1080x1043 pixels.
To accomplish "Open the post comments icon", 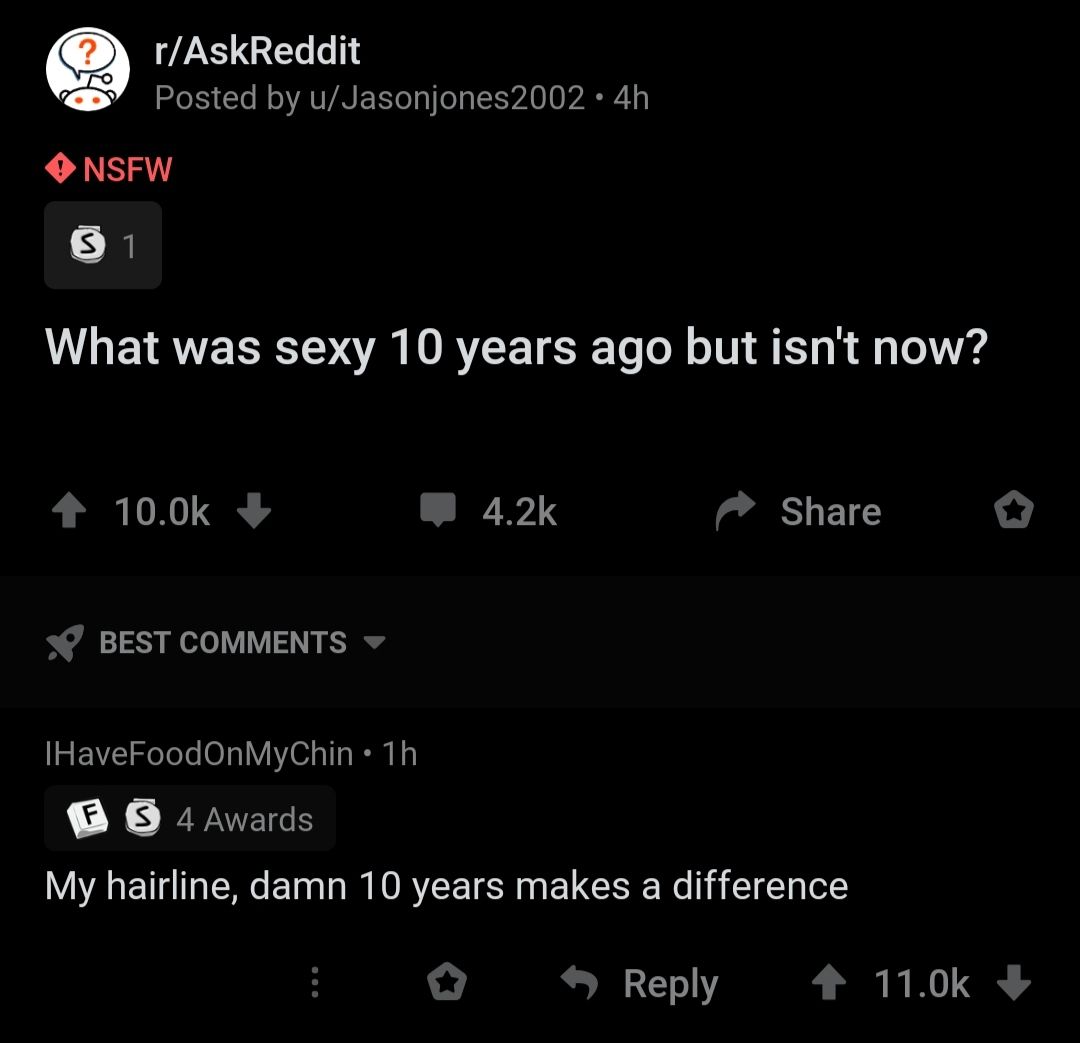I will pyautogui.click(x=437, y=510).
